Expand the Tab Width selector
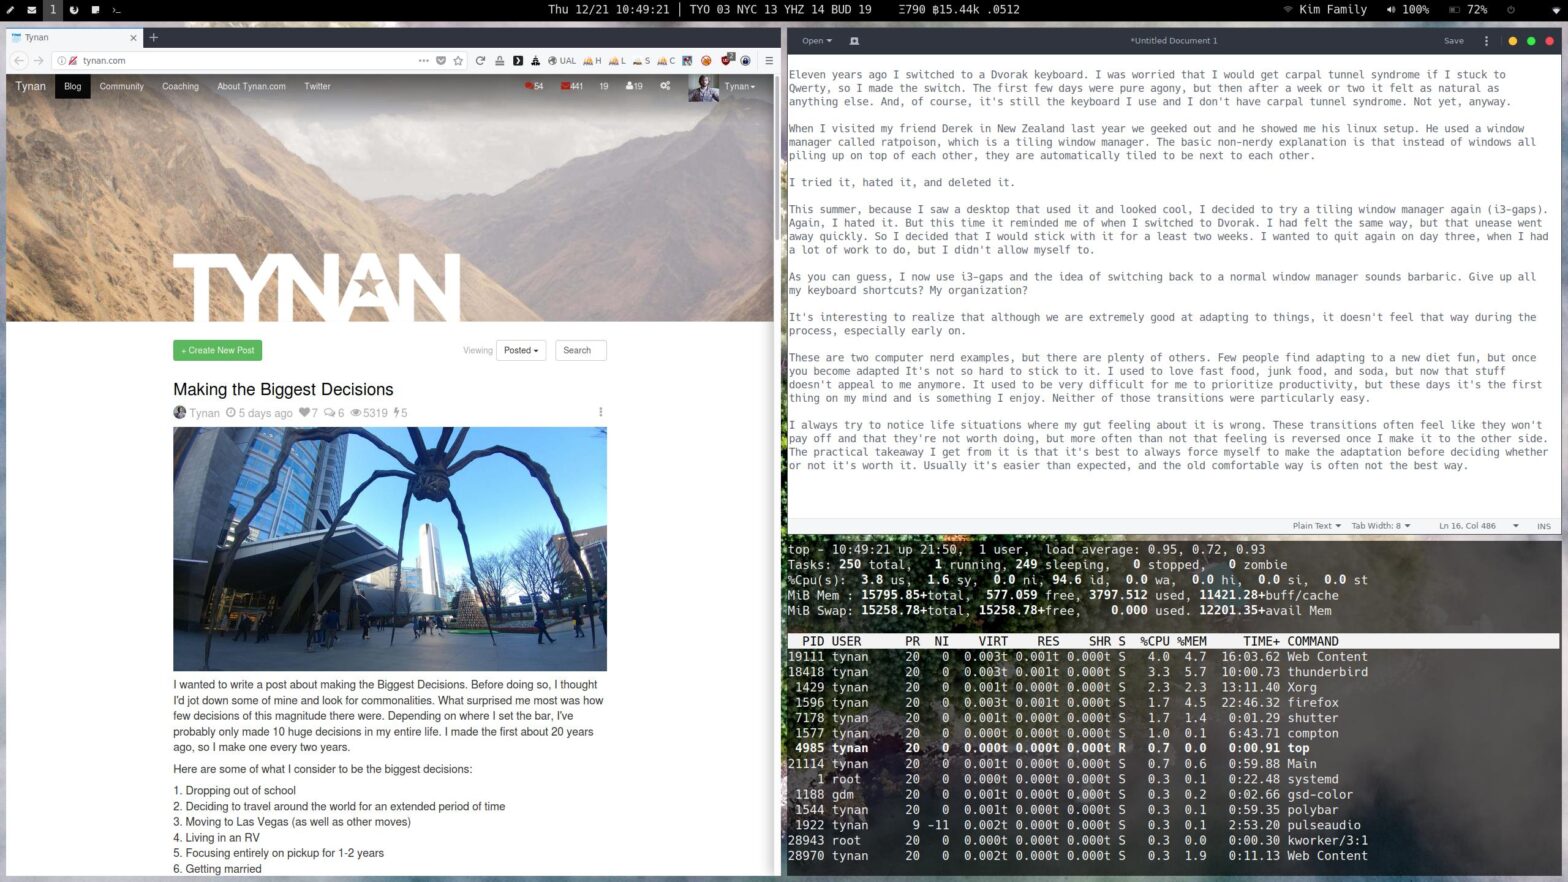The height and width of the screenshot is (882, 1568). coord(1381,526)
